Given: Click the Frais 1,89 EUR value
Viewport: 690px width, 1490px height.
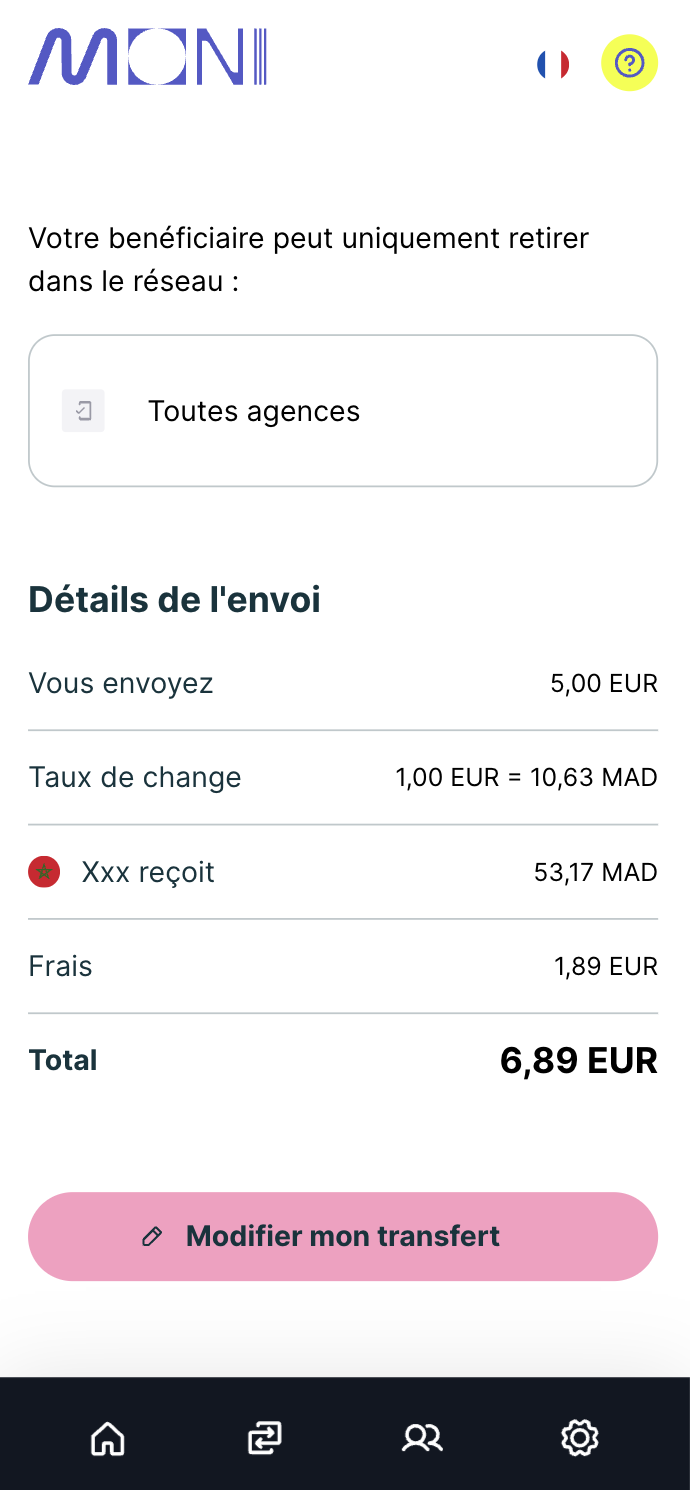Looking at the screenshot, I should click(606, 966).
